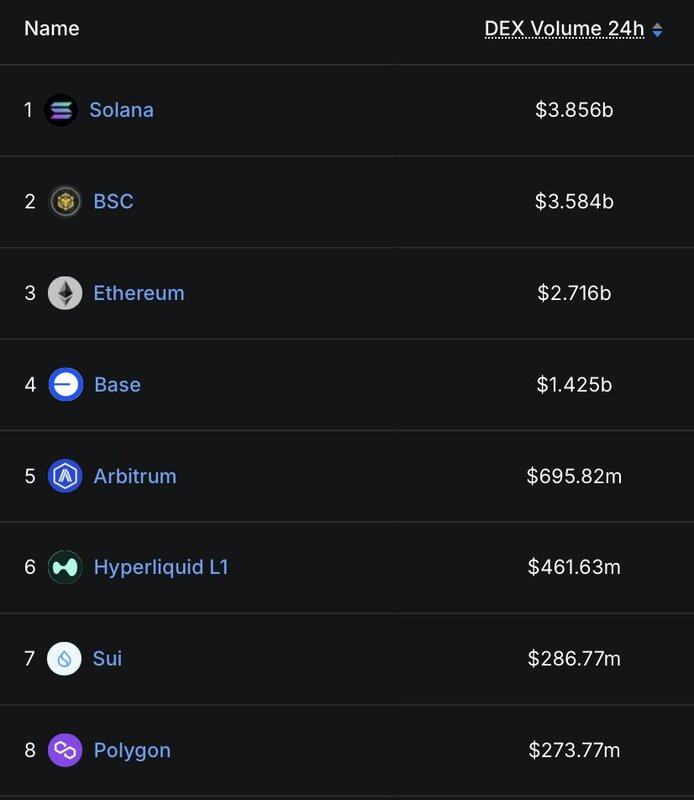
Task: Select Solana's $3.856b volume value
Action: [x=574, y=110]
